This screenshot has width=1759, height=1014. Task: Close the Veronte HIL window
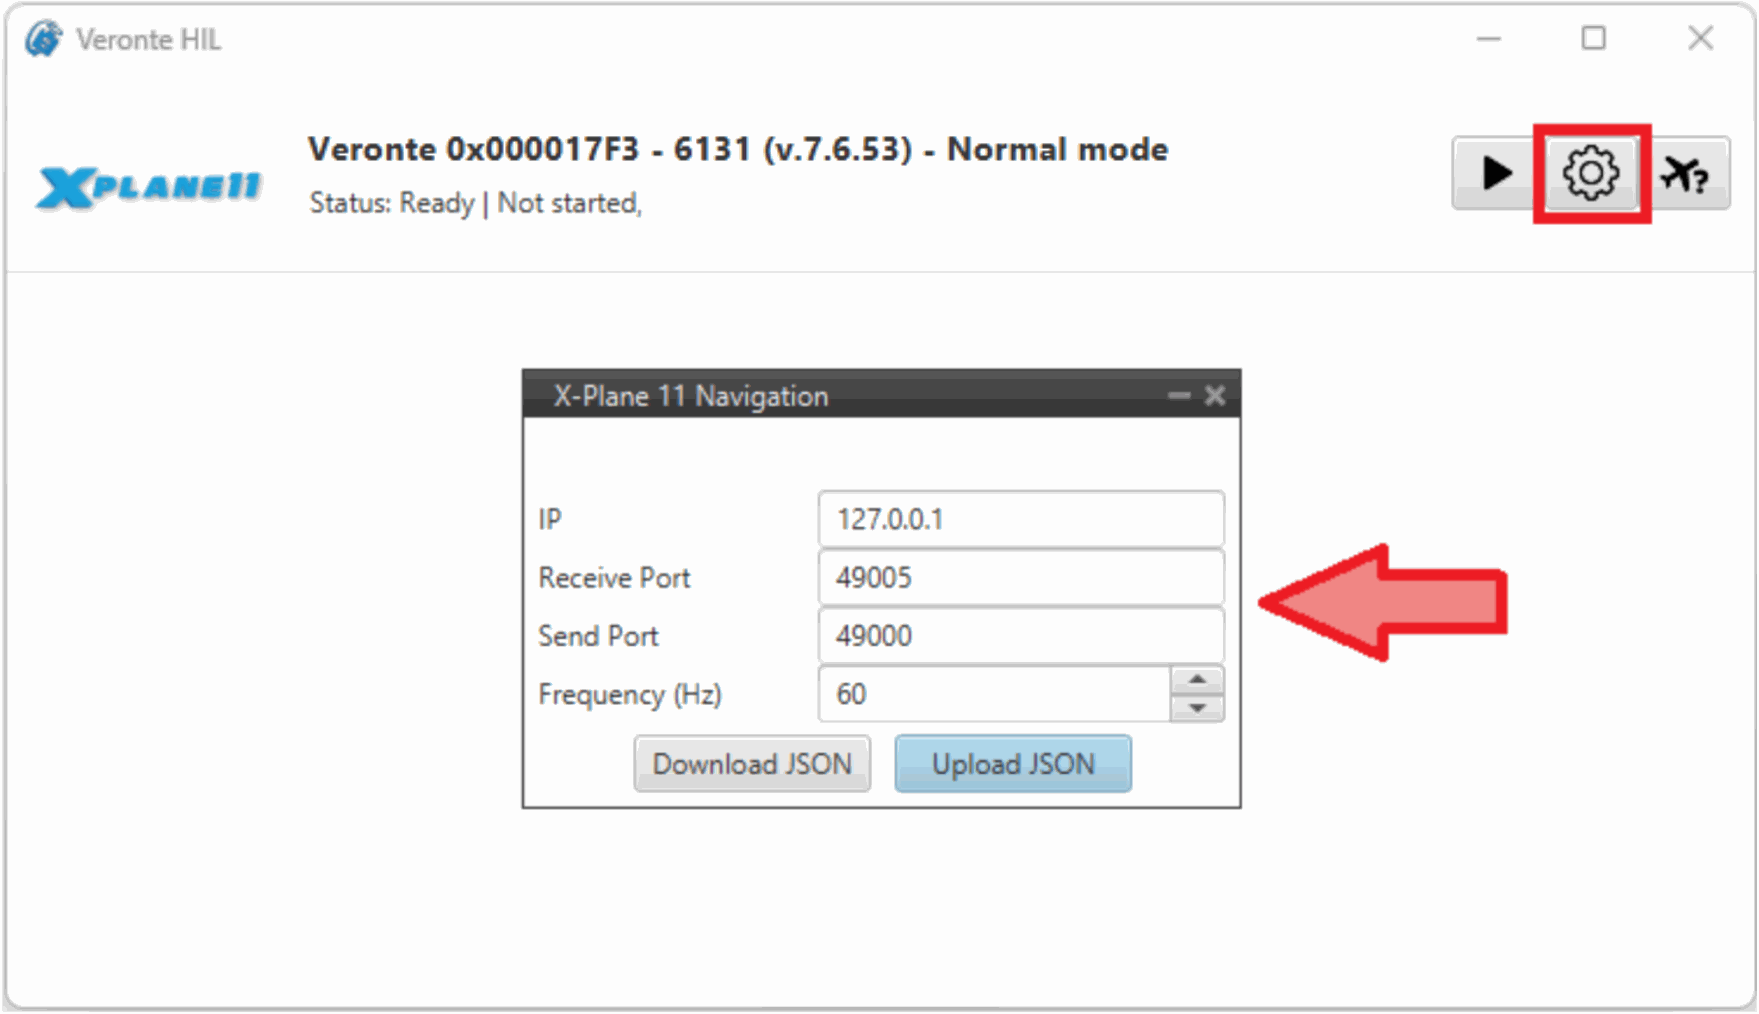pyautogui.click(x=1700, y=39)
